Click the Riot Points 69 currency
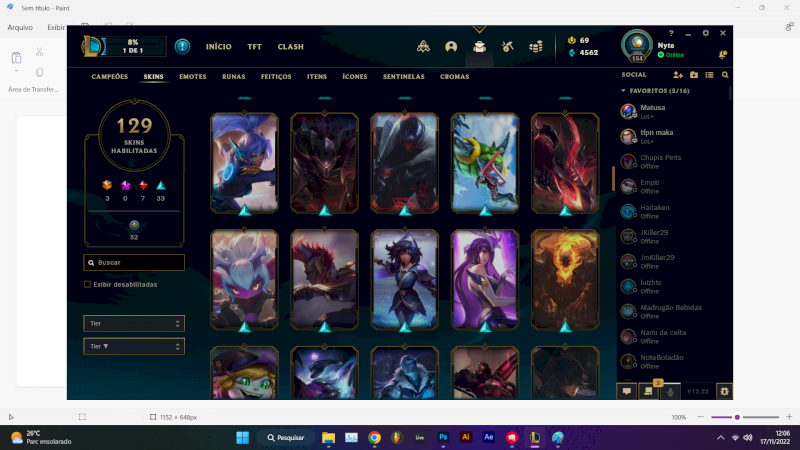 click(579, 40)
